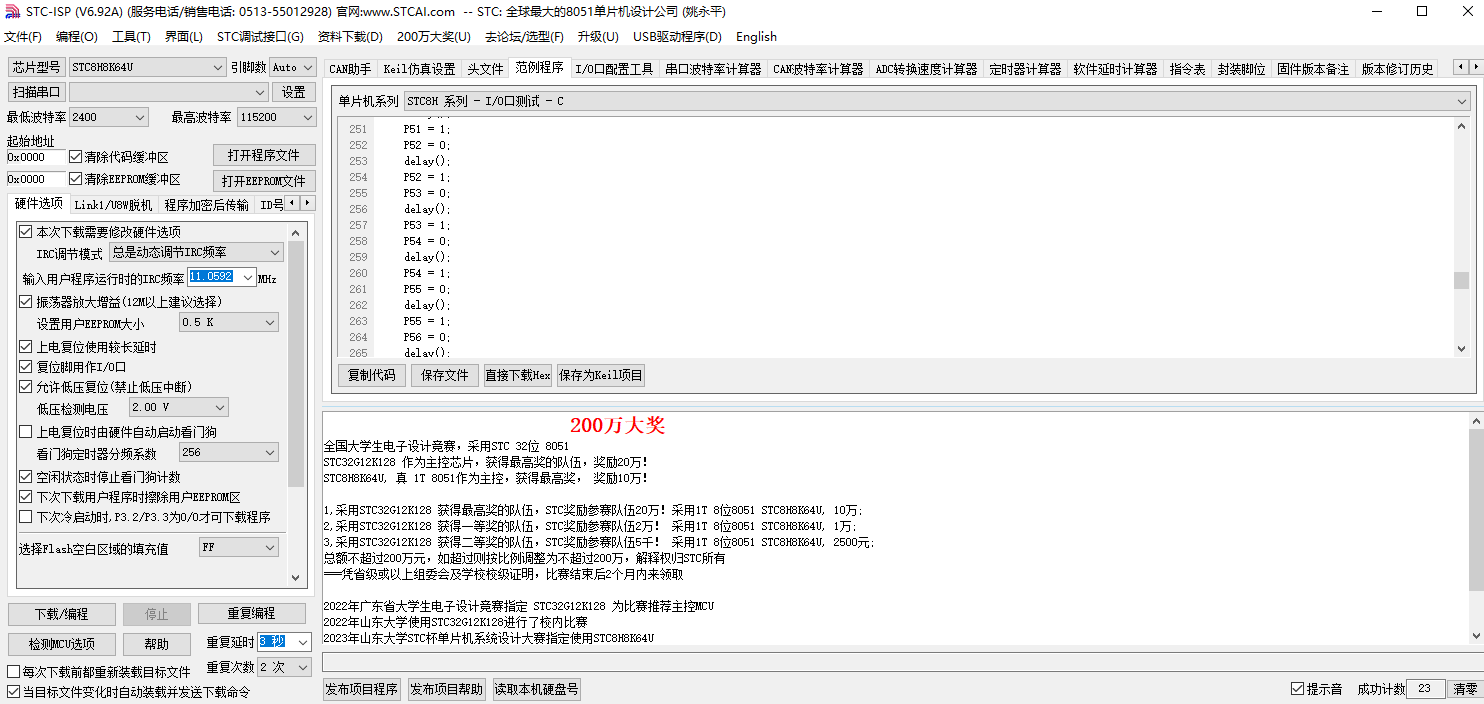Open the 编程(O) menu
The height and width of the screenshot is (704, 1484).
77,37
